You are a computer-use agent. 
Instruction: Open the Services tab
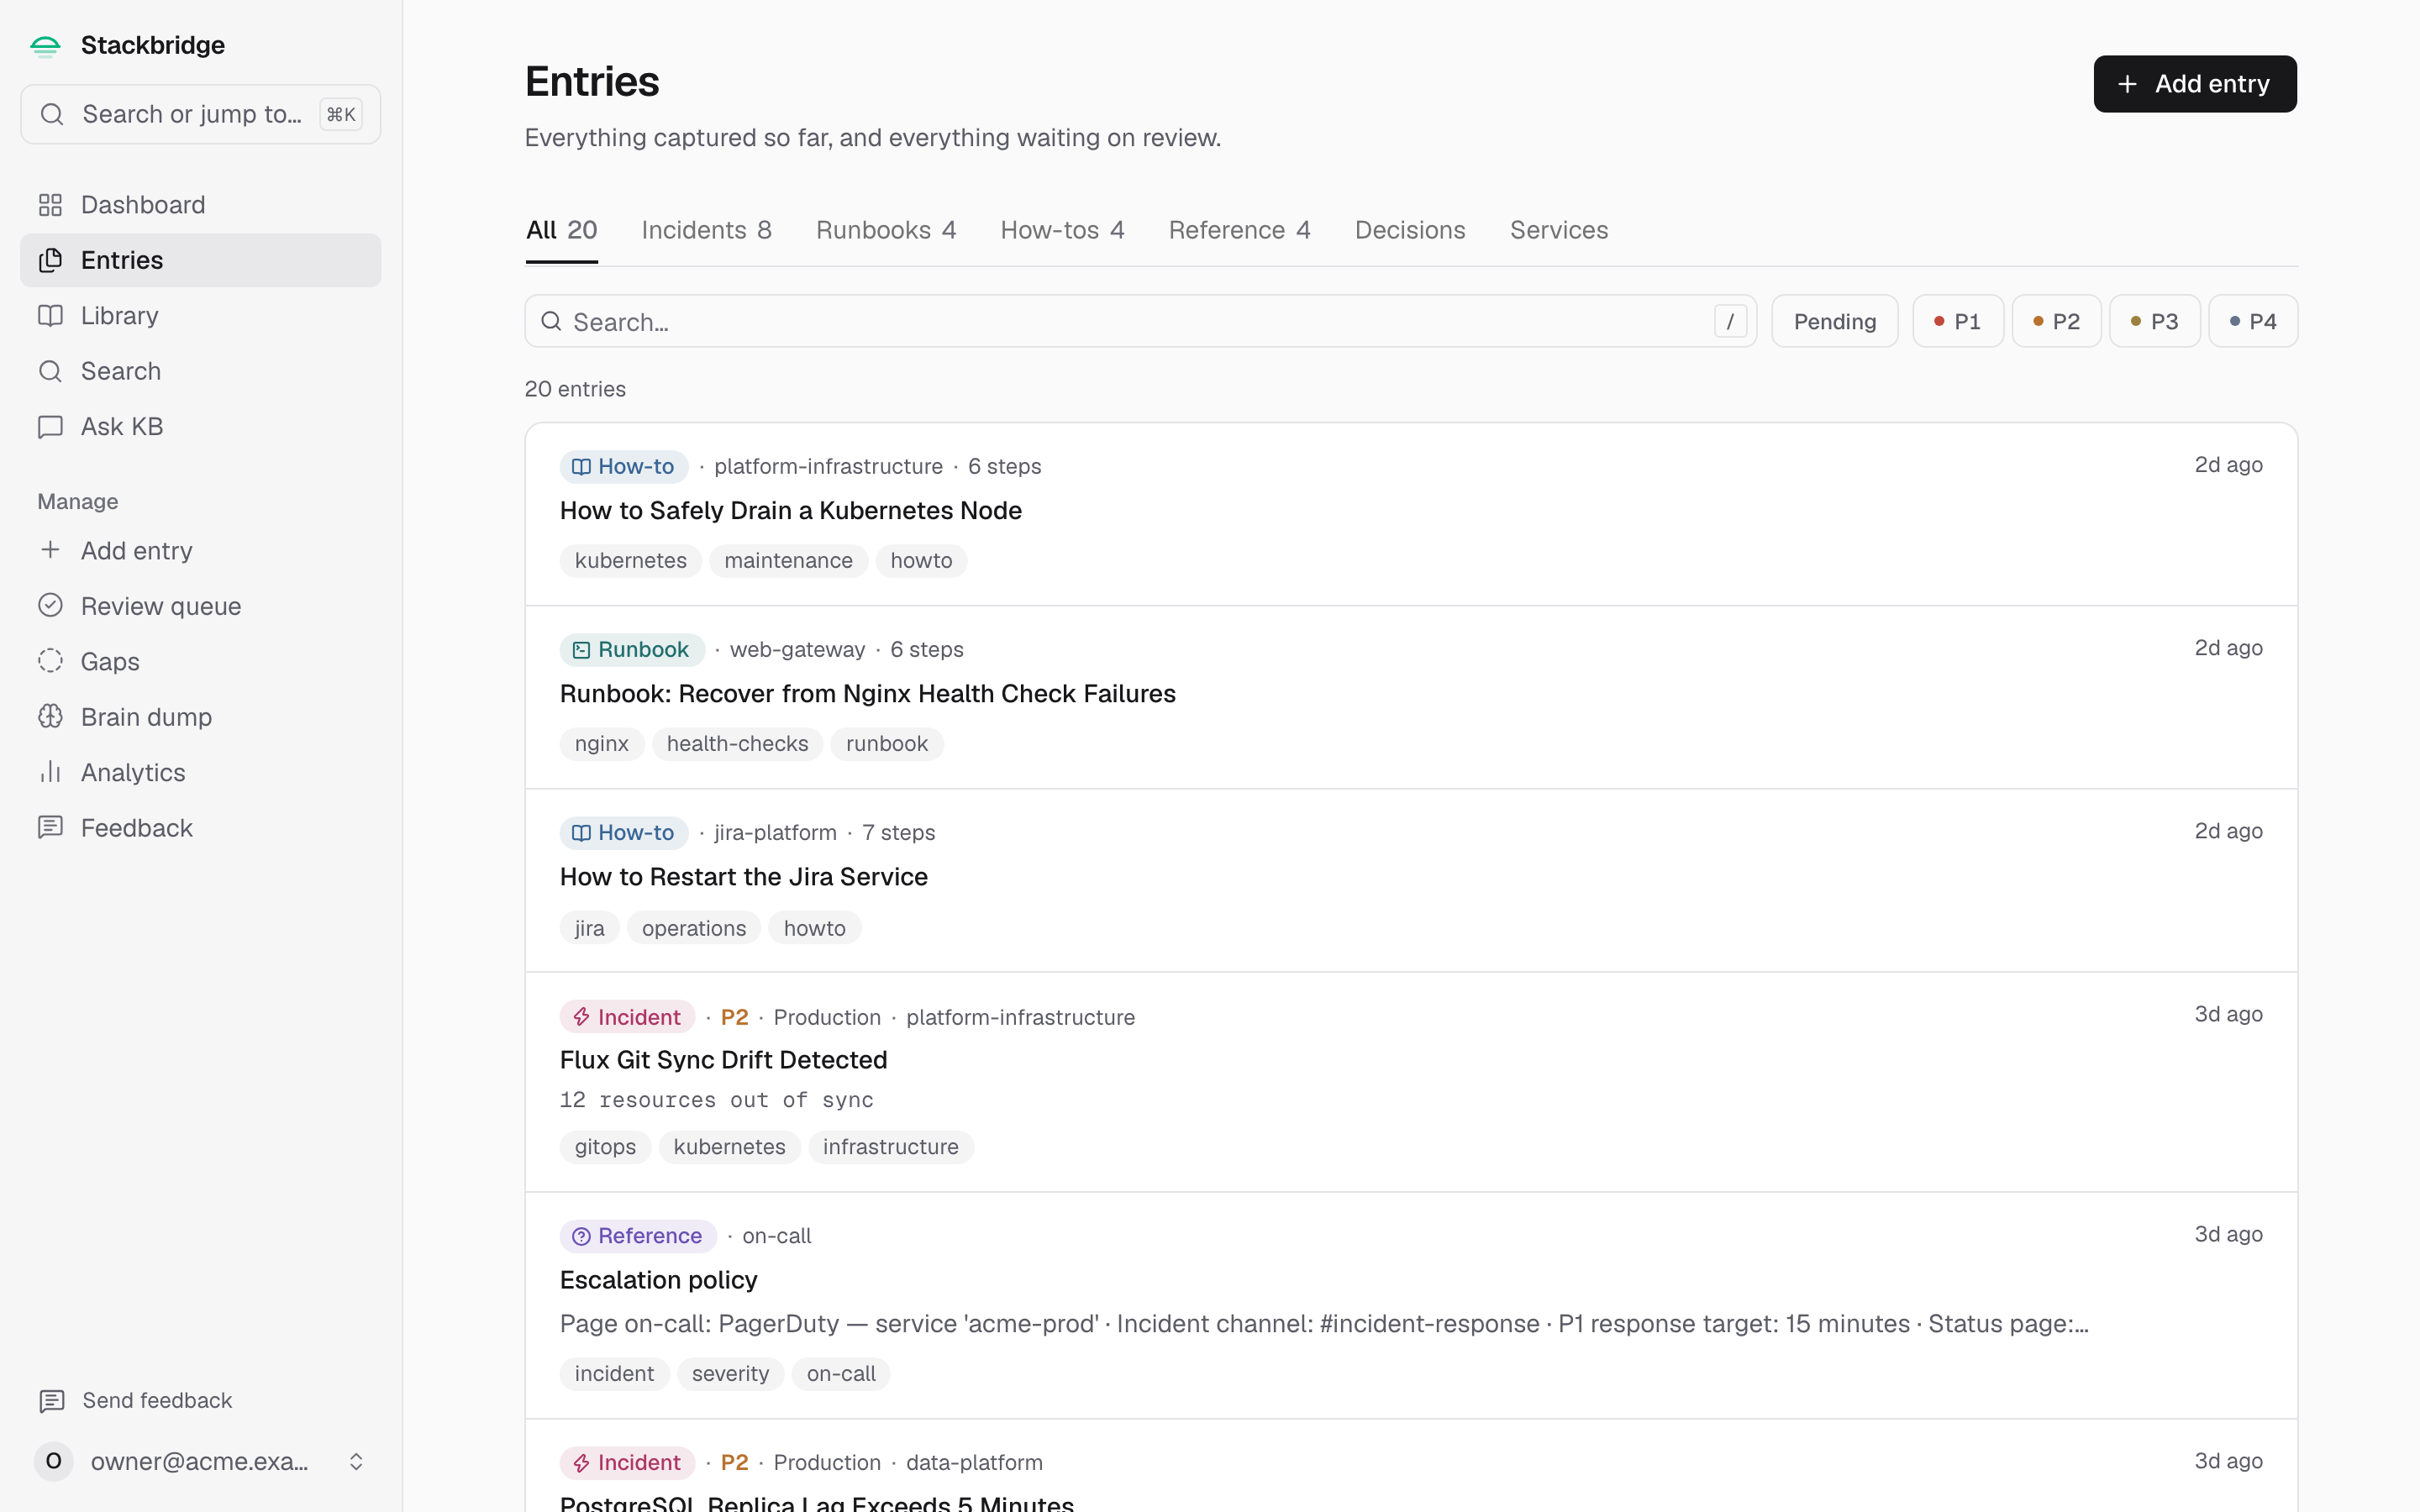[1559, 230]
